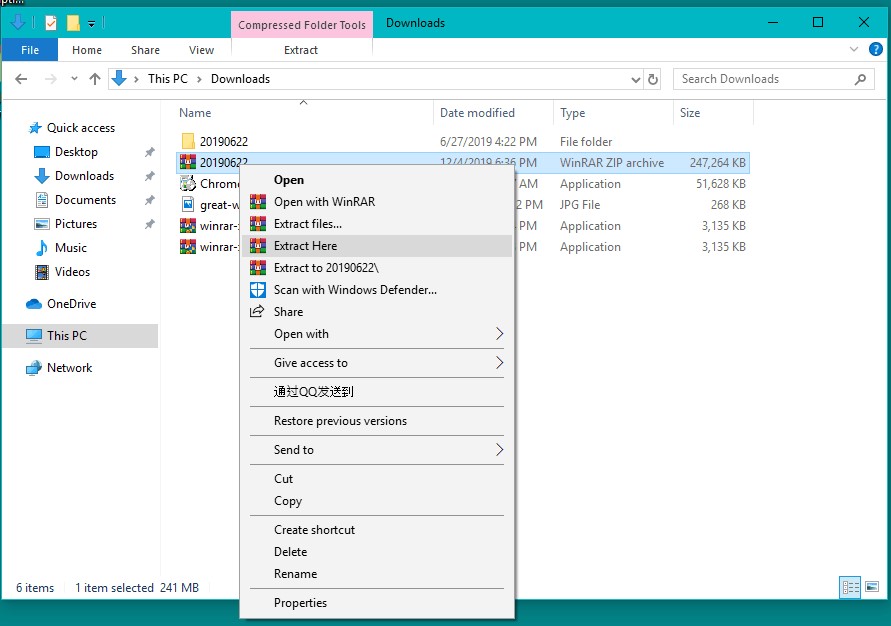The width and height of the screenshot is (891, 626).
Task: Select the Compressed Folder Tools tab
Action: [302, 24]
